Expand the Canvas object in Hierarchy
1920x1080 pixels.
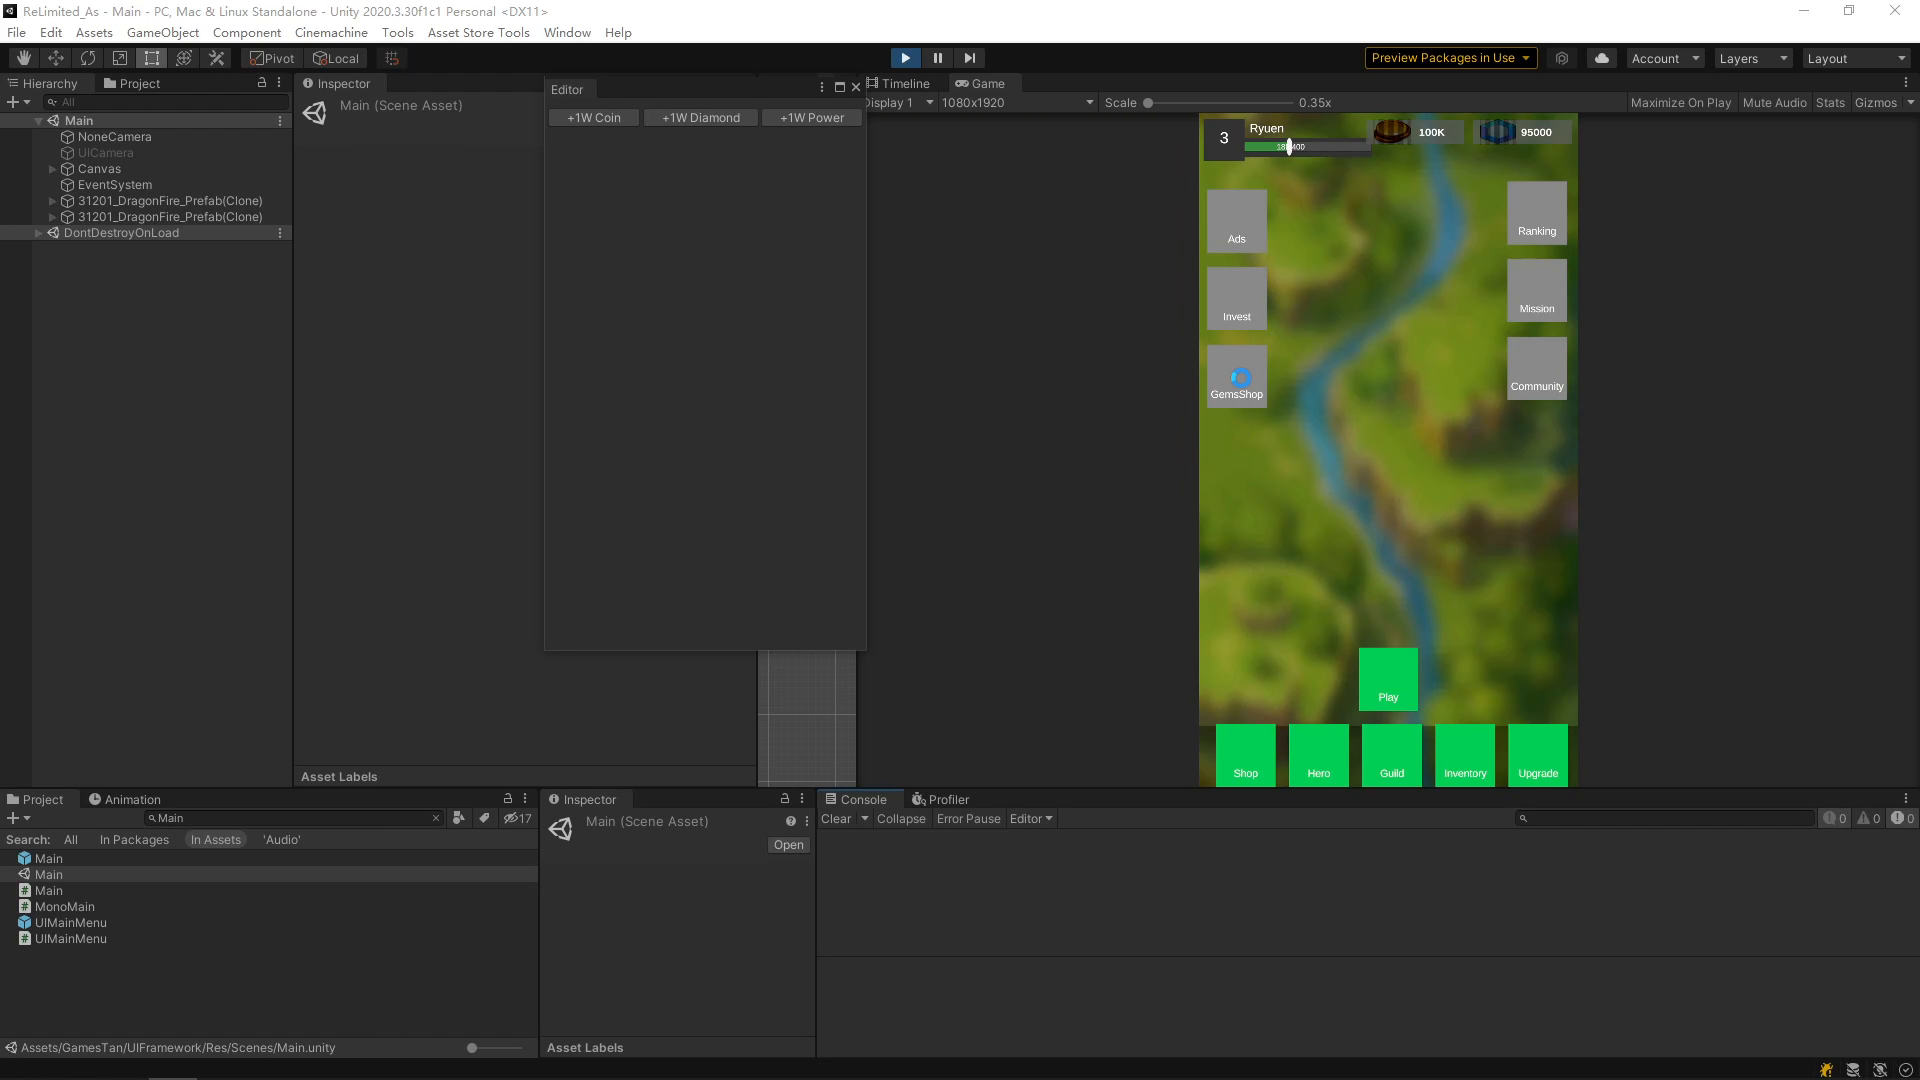53,169
